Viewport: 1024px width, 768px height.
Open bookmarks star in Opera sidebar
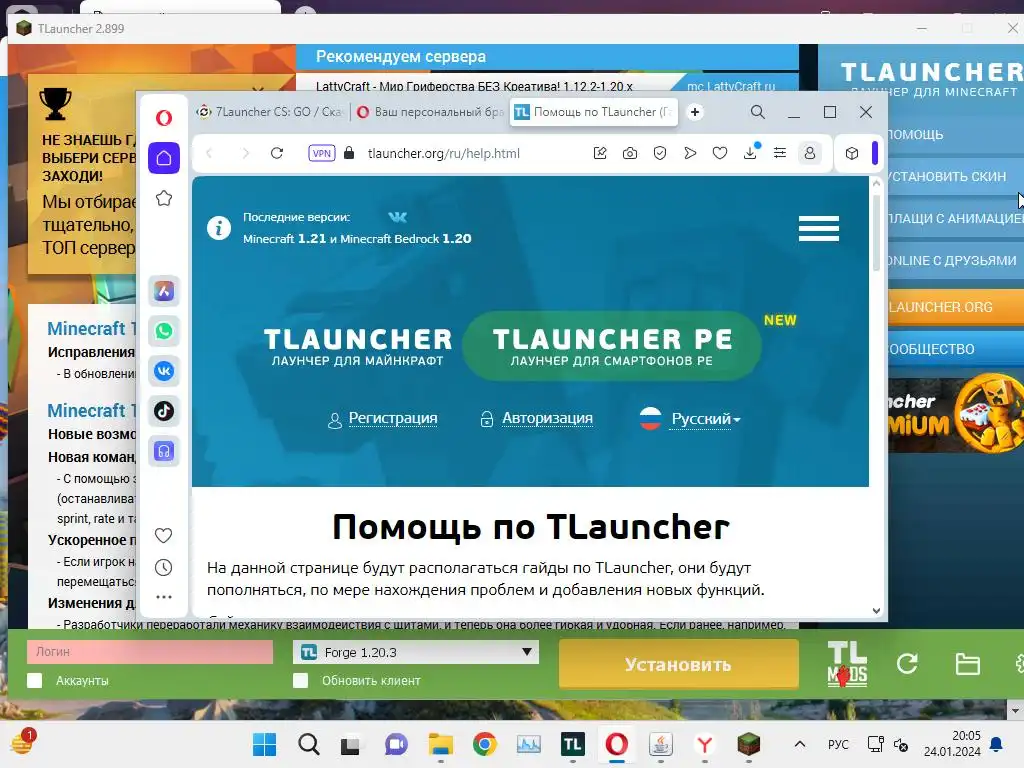[164, 198]
